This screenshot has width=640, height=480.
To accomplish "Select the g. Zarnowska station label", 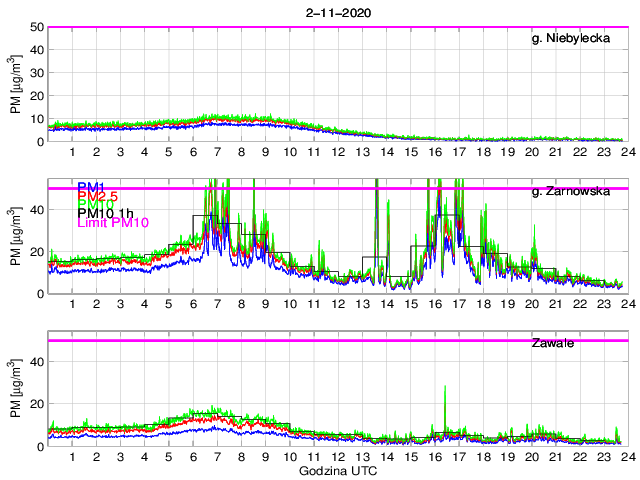I will pyautogui.click(x=570, y=191).
